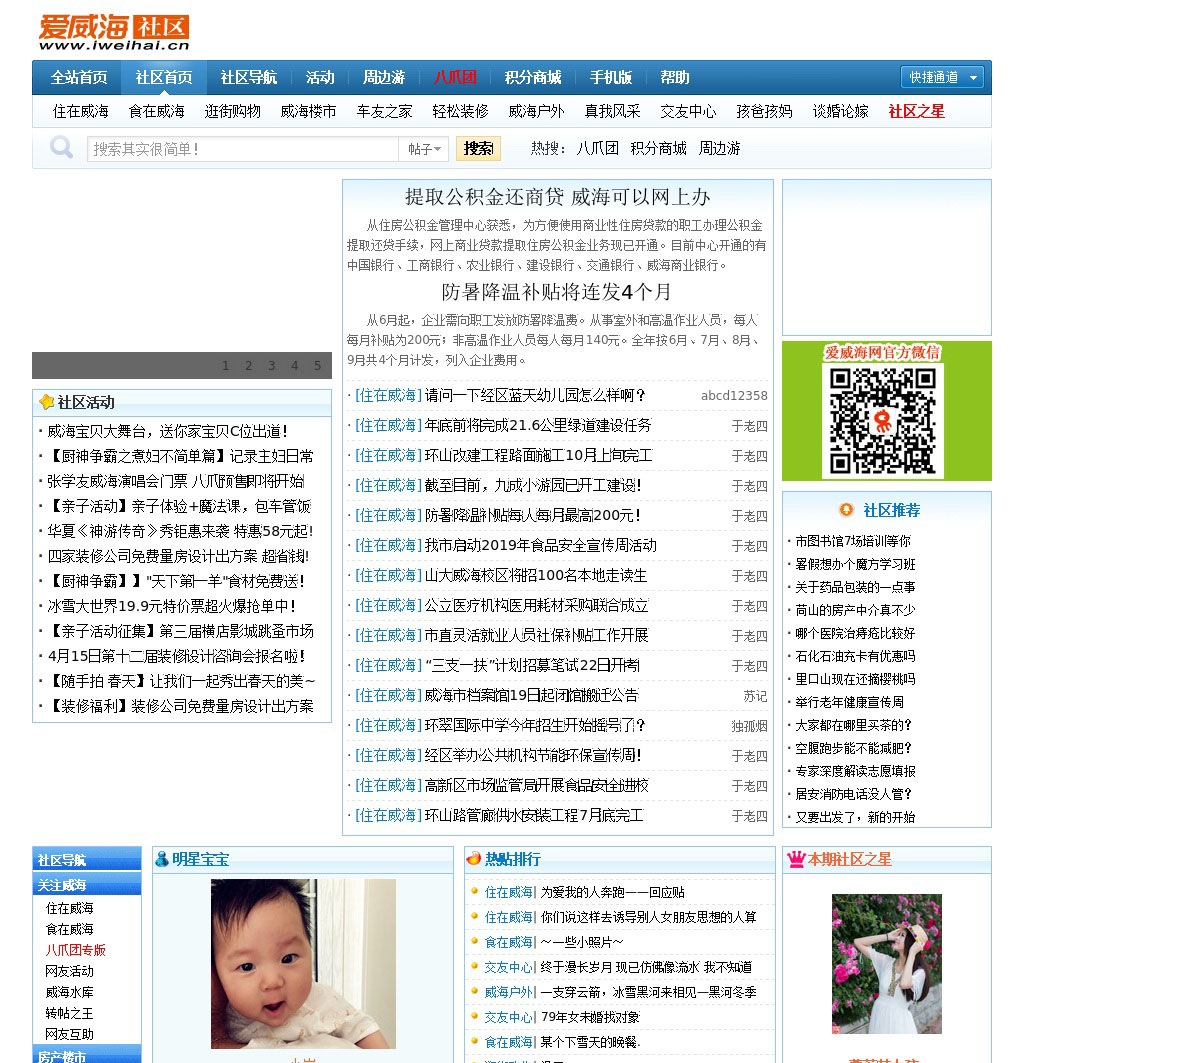This screenshot has height=1063, width=1200.
Task: Click the crown icon beside 本期社区之星
Action: click(796, 859)
